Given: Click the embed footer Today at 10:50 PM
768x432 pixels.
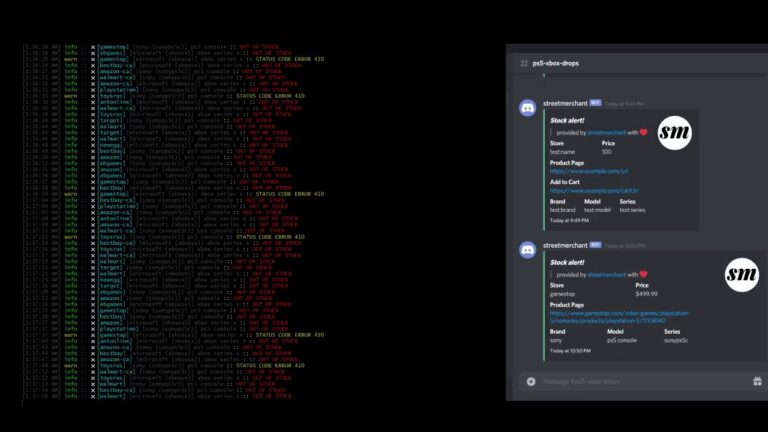Looking at the screenshot, I should tap(570, 351).
